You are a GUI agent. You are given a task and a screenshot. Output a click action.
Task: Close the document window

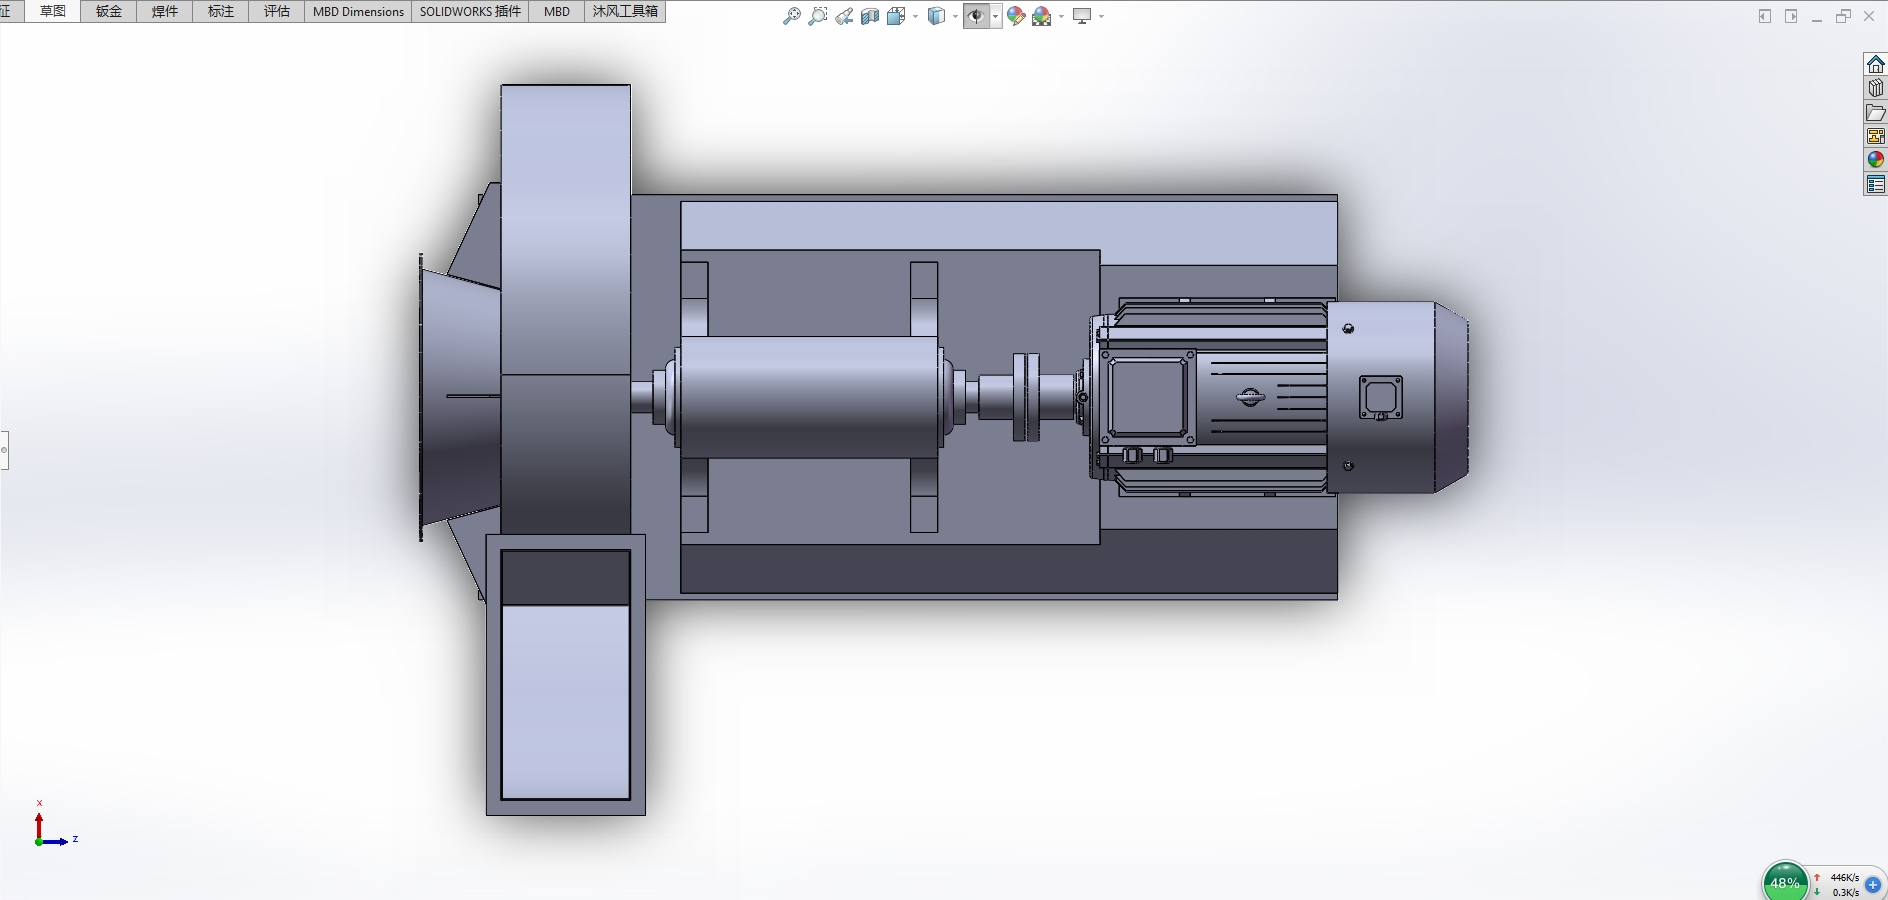(x=1869, y=16)
